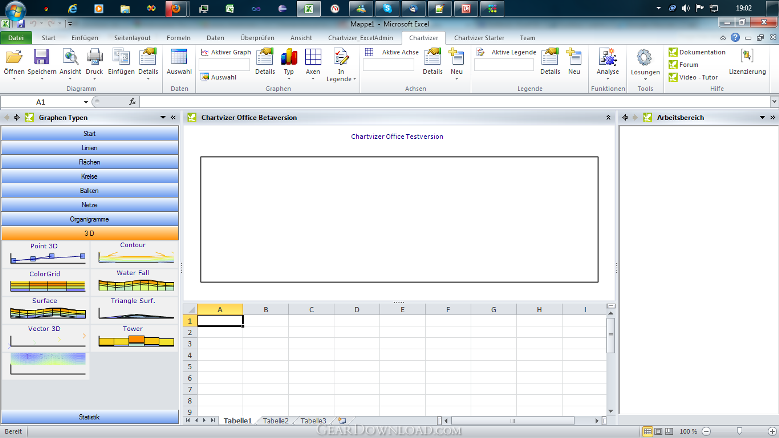Open the Team ribbon tab
This screenshot has height=438, width=779.
point(528,38)
